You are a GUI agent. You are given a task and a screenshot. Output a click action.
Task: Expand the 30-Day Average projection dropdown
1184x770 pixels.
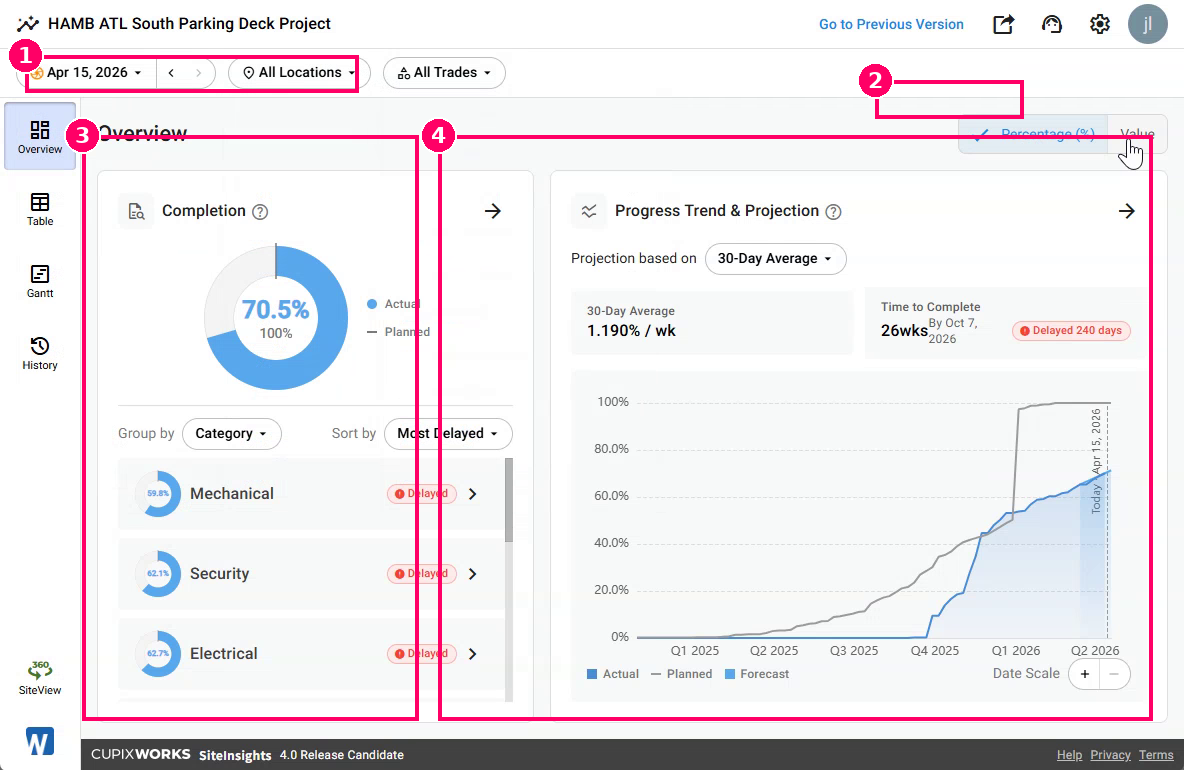coord(775,259)
